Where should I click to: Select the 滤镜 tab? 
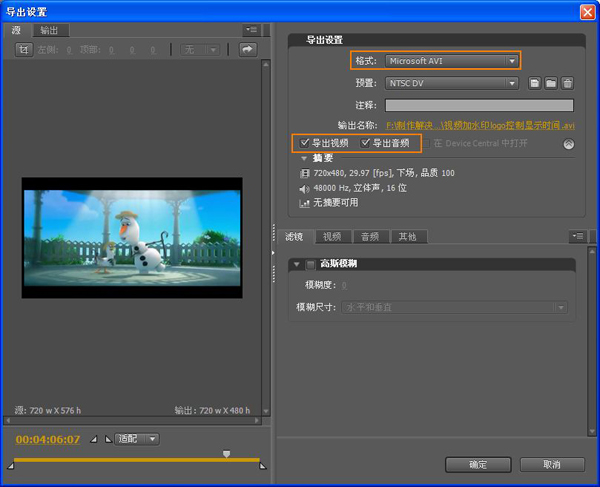click(294, 237)
